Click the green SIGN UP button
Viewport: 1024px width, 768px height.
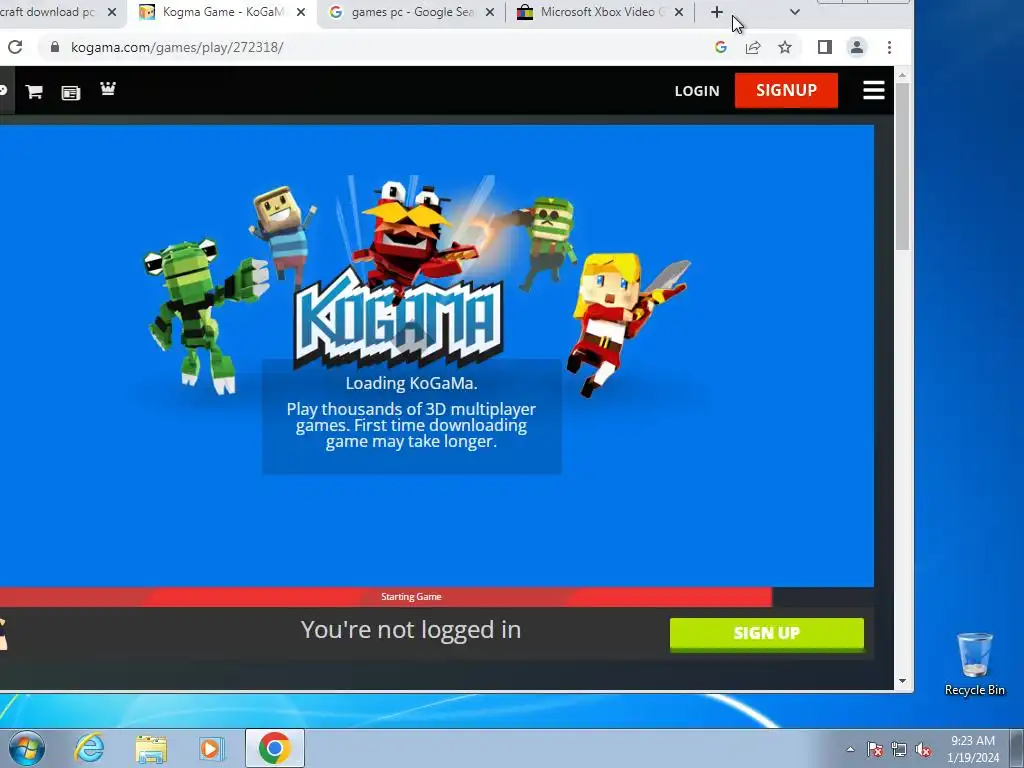click(x=767, y=633)
